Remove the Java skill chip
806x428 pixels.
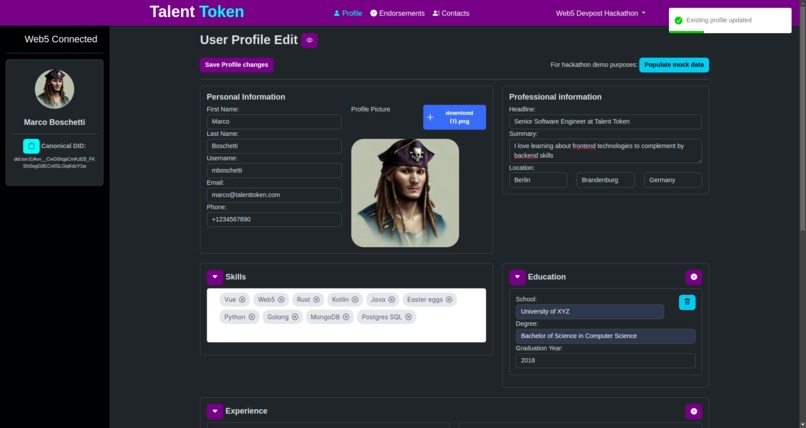pos(391,300)
